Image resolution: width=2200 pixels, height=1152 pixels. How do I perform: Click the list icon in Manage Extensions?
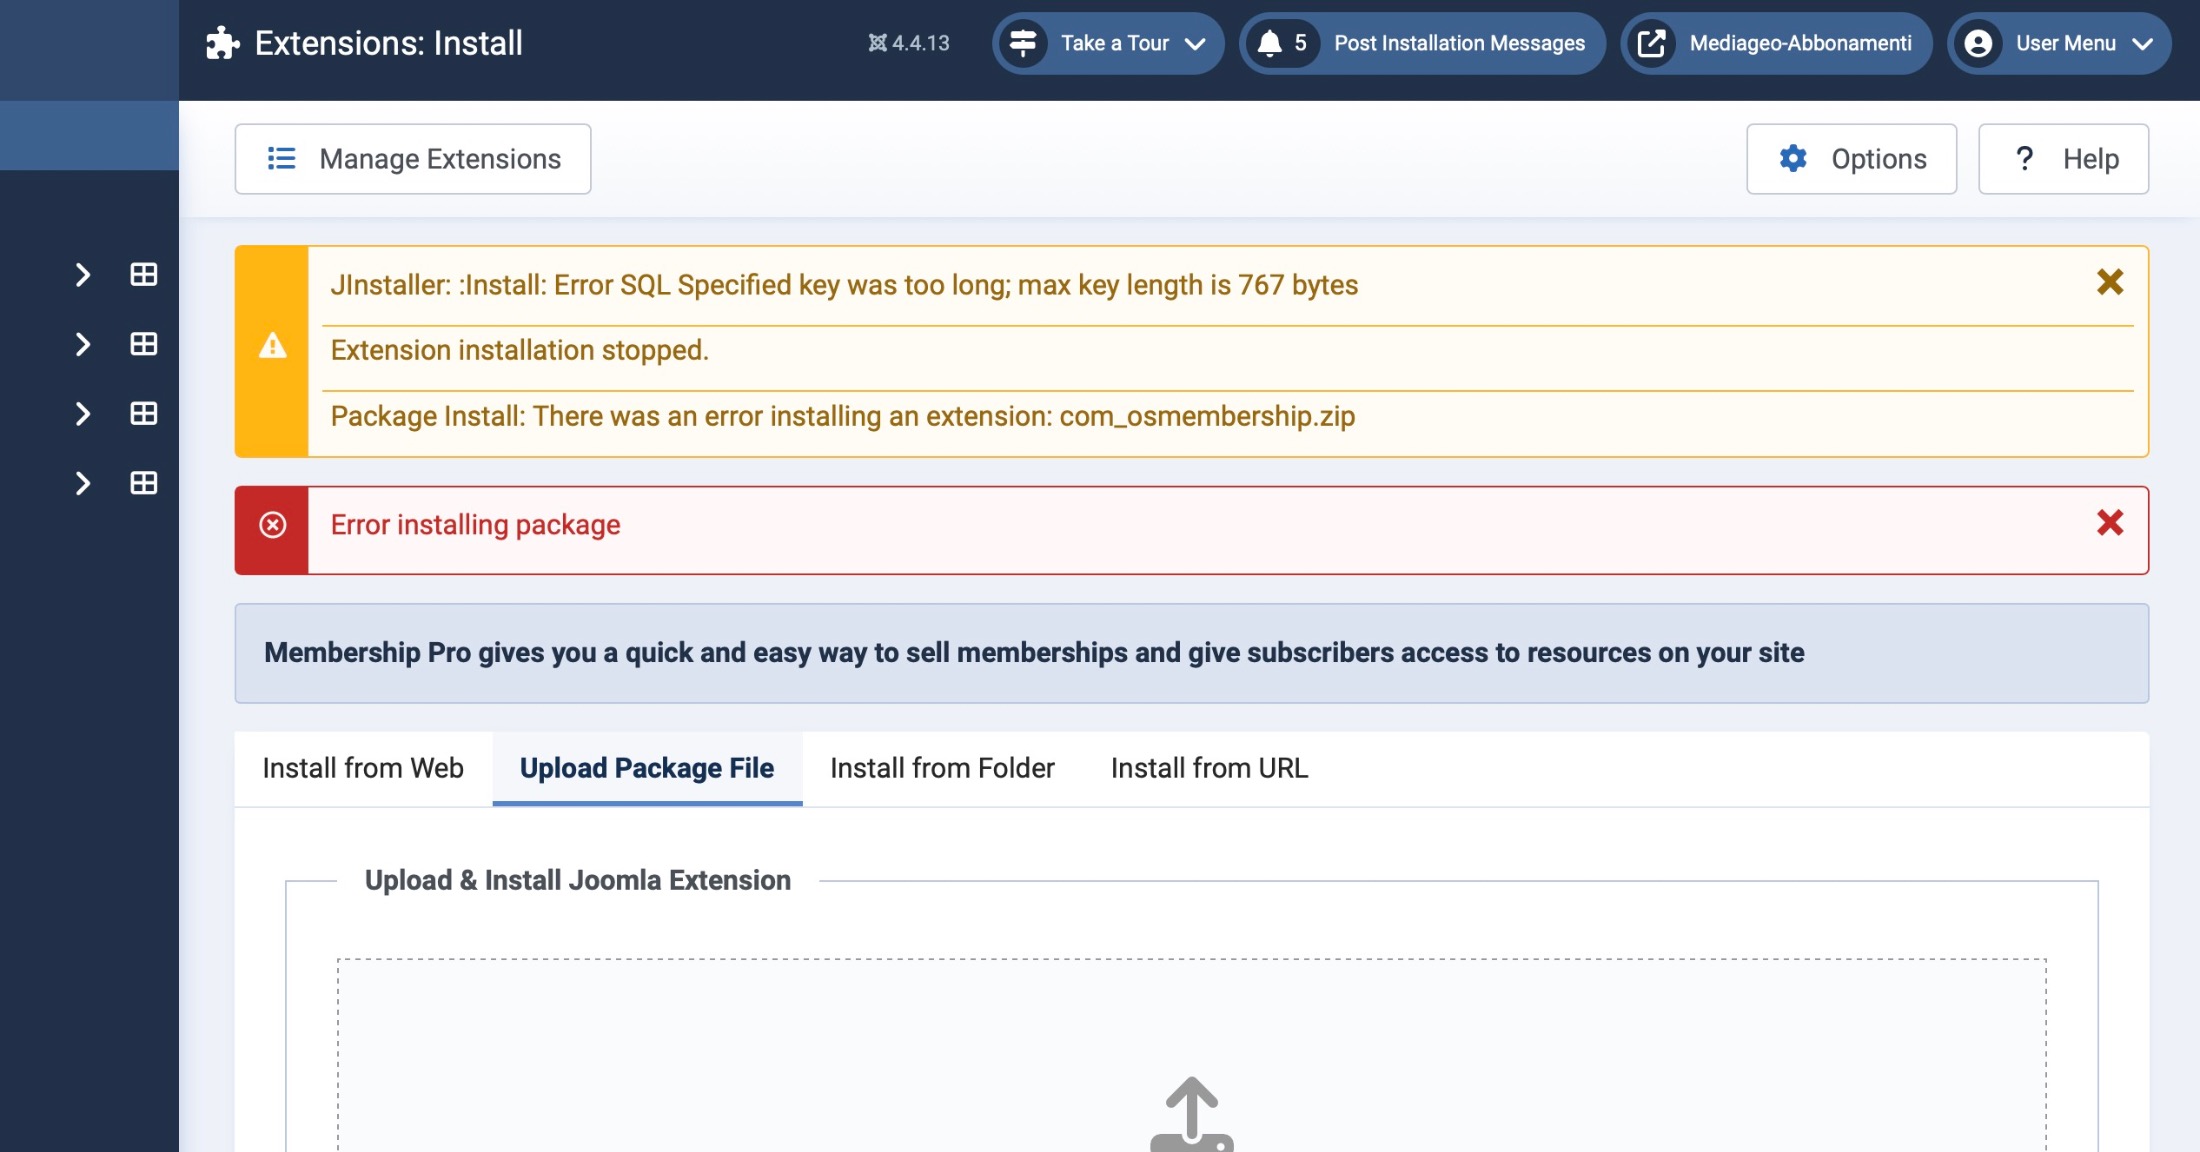pos(281,159)
